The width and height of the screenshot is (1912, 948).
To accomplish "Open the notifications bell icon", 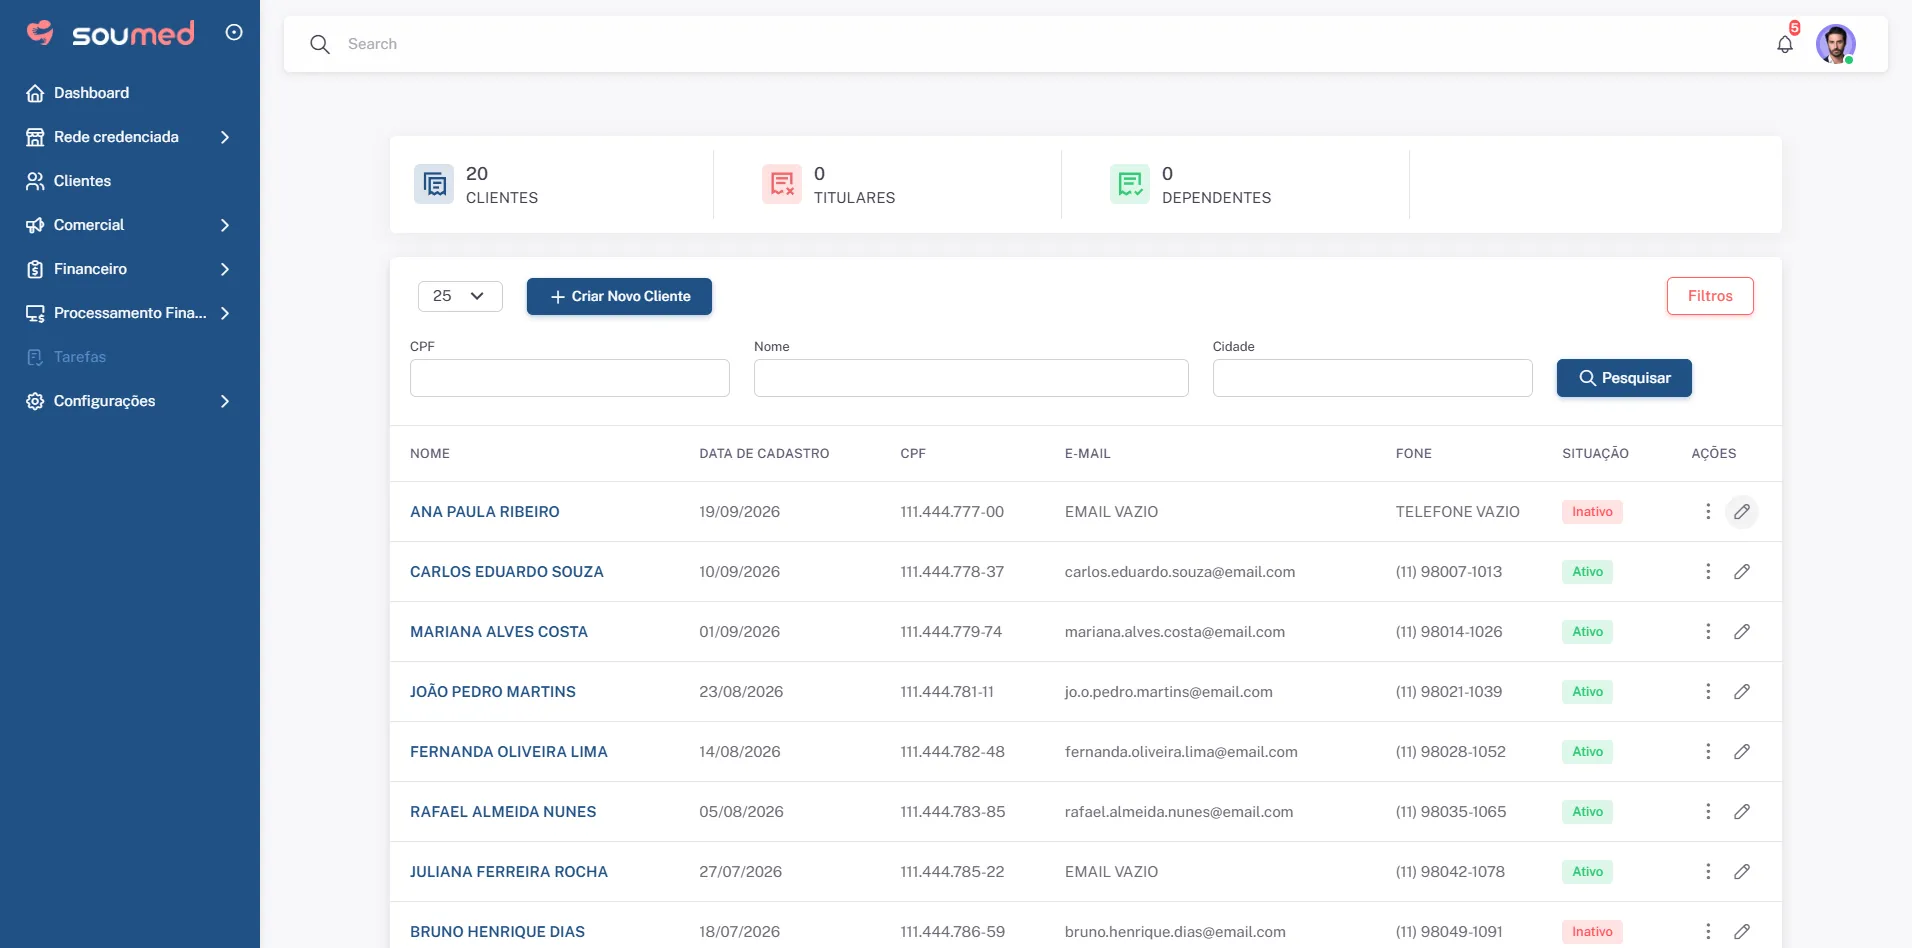I will pos(1785,44).
